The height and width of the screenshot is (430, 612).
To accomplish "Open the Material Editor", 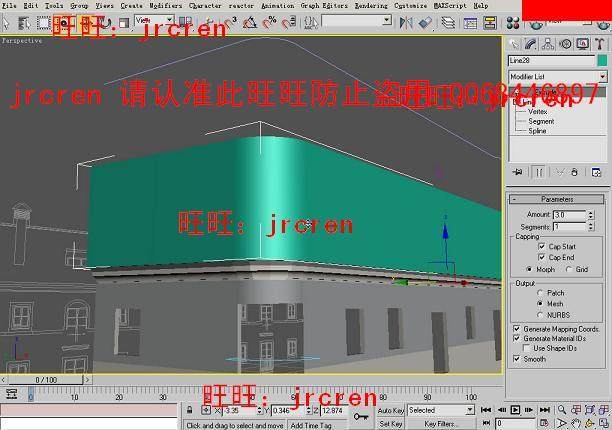I will coord(513,23).
